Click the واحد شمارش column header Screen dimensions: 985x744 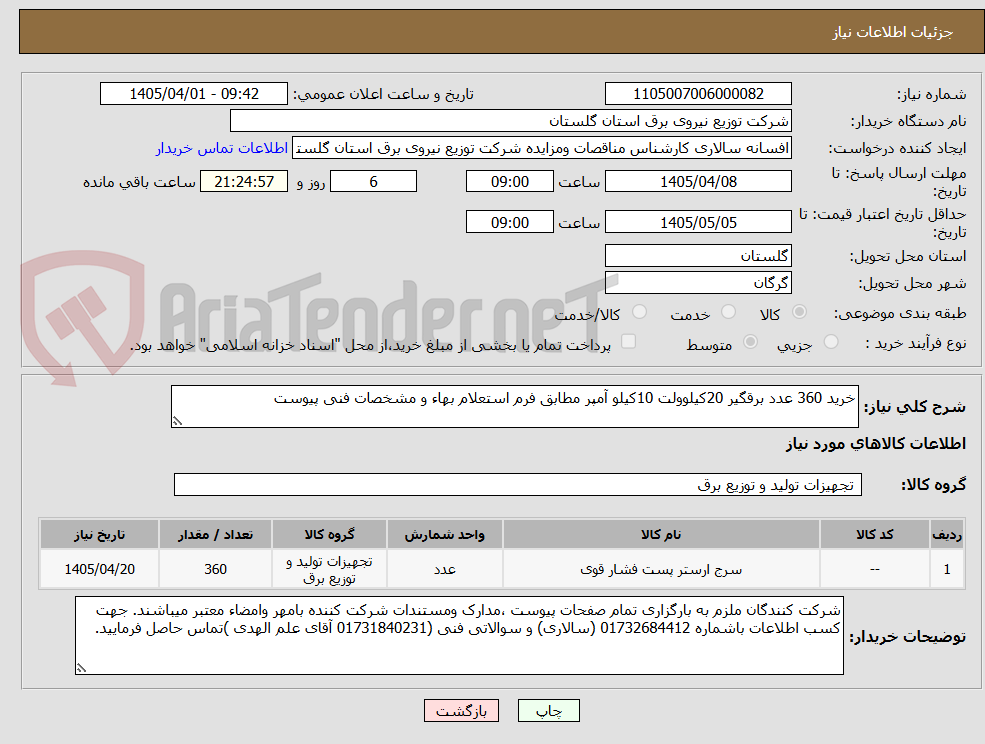tap(444, 534)
